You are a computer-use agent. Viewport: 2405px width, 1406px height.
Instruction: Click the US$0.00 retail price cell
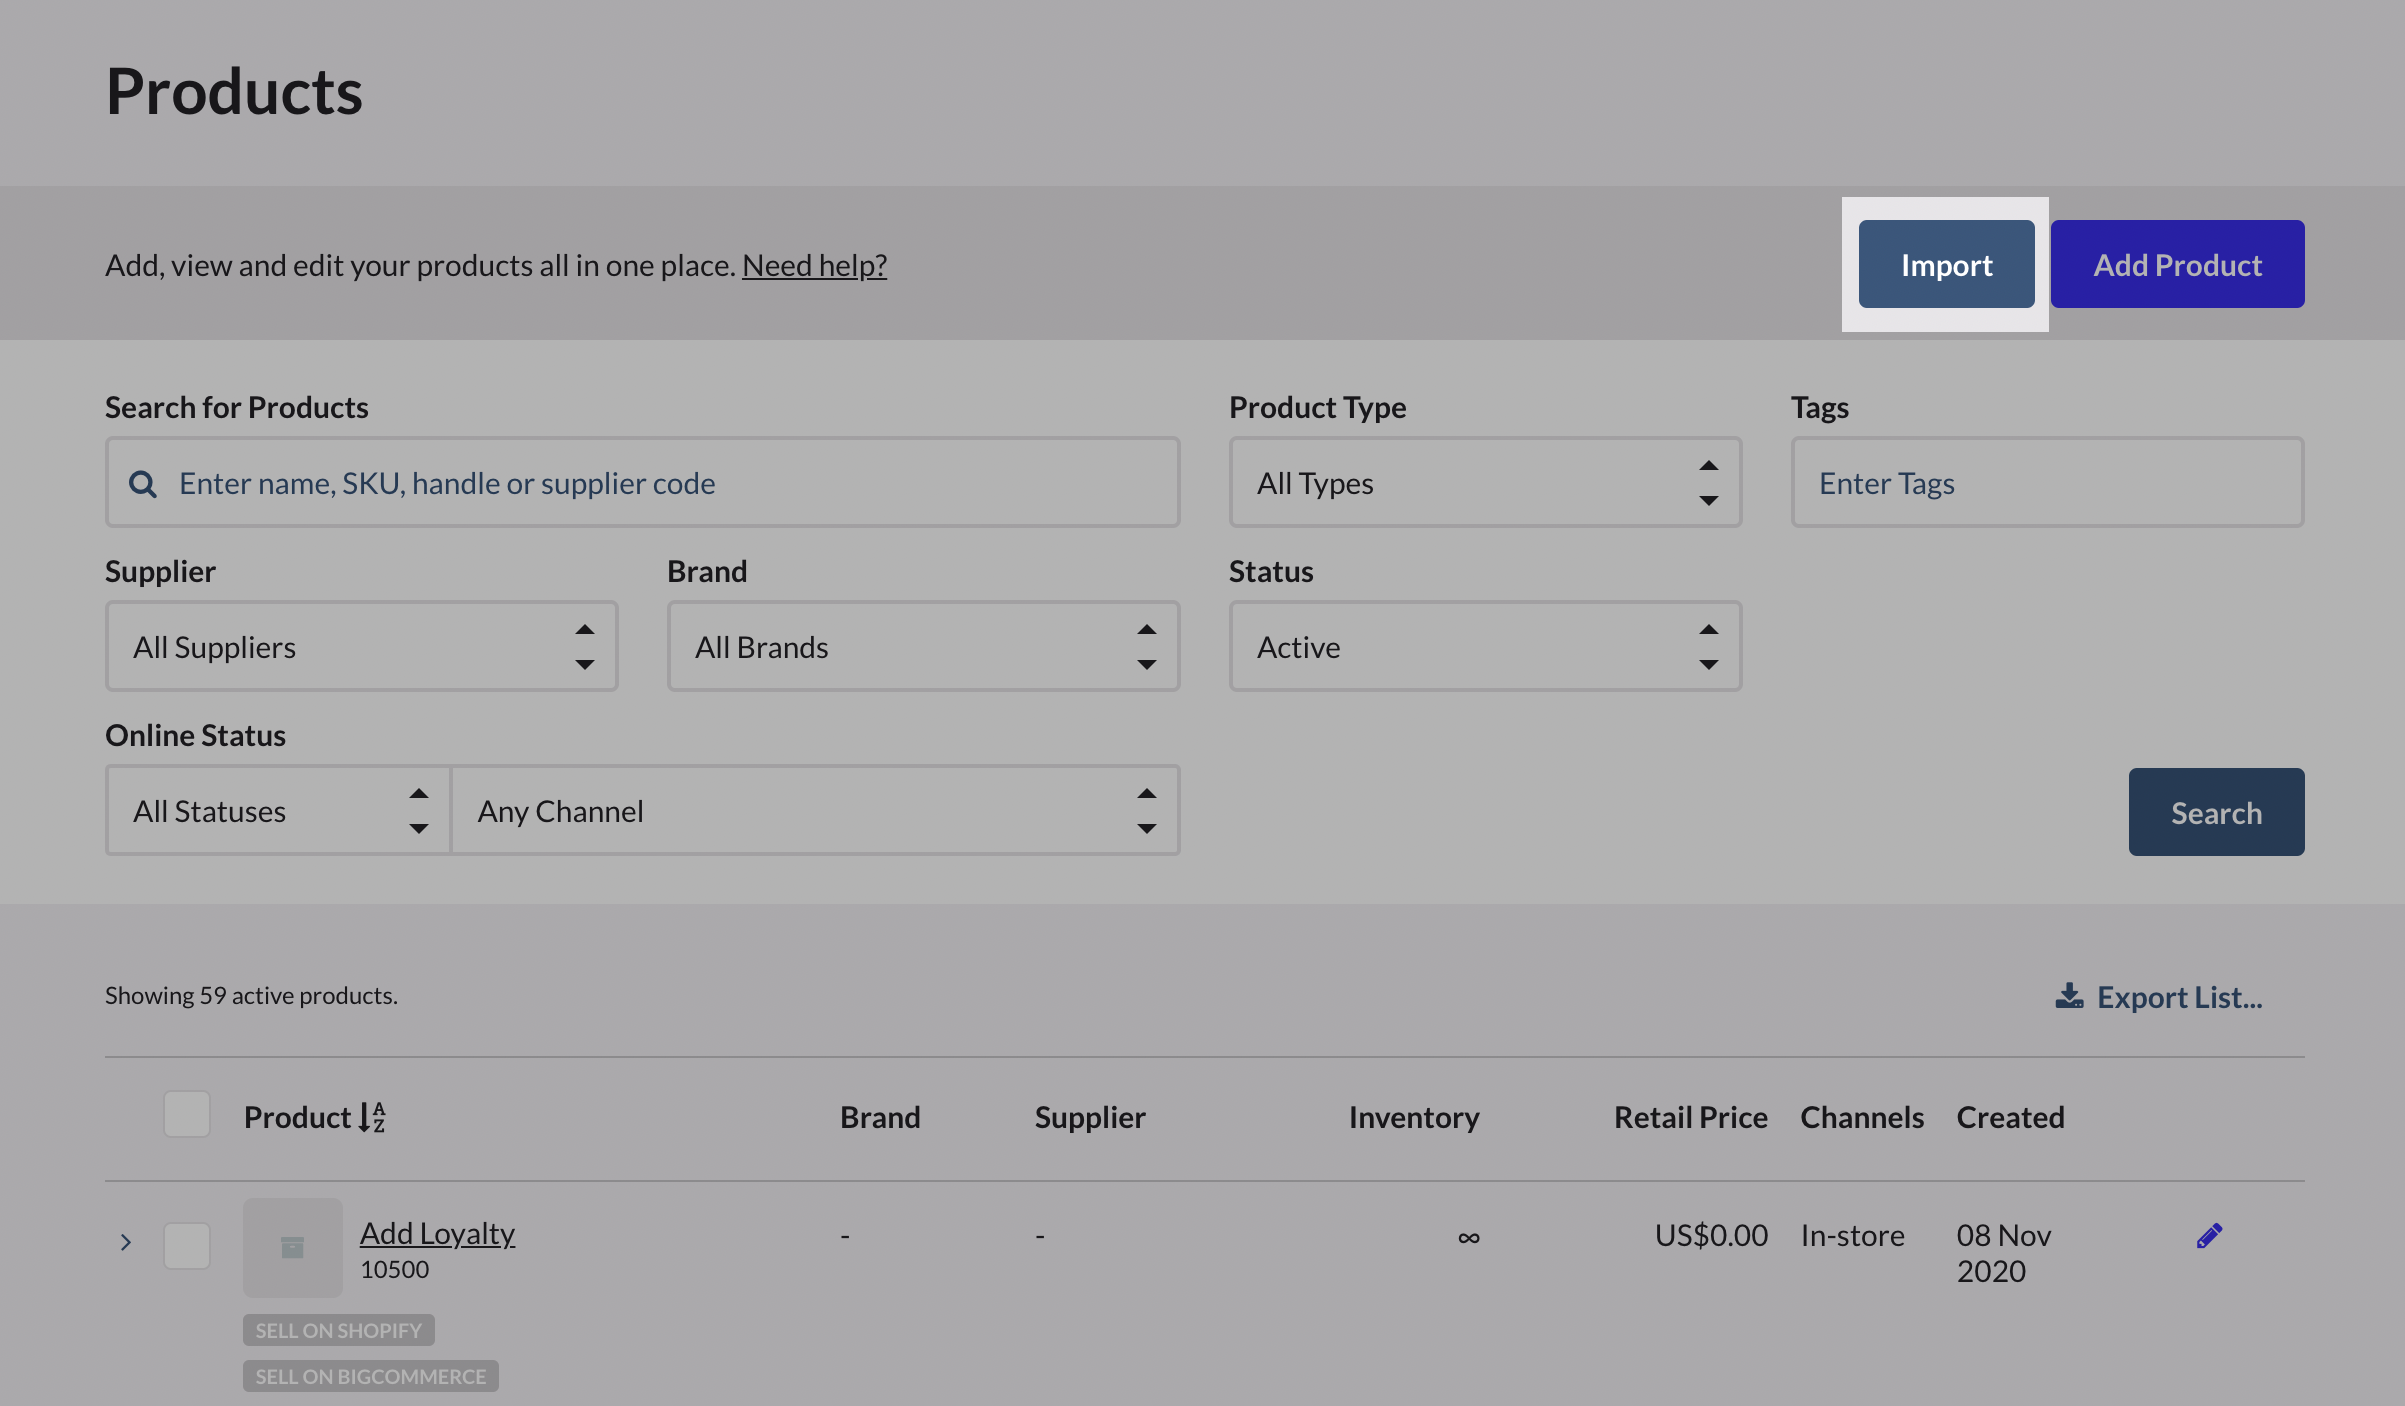1711,1235
